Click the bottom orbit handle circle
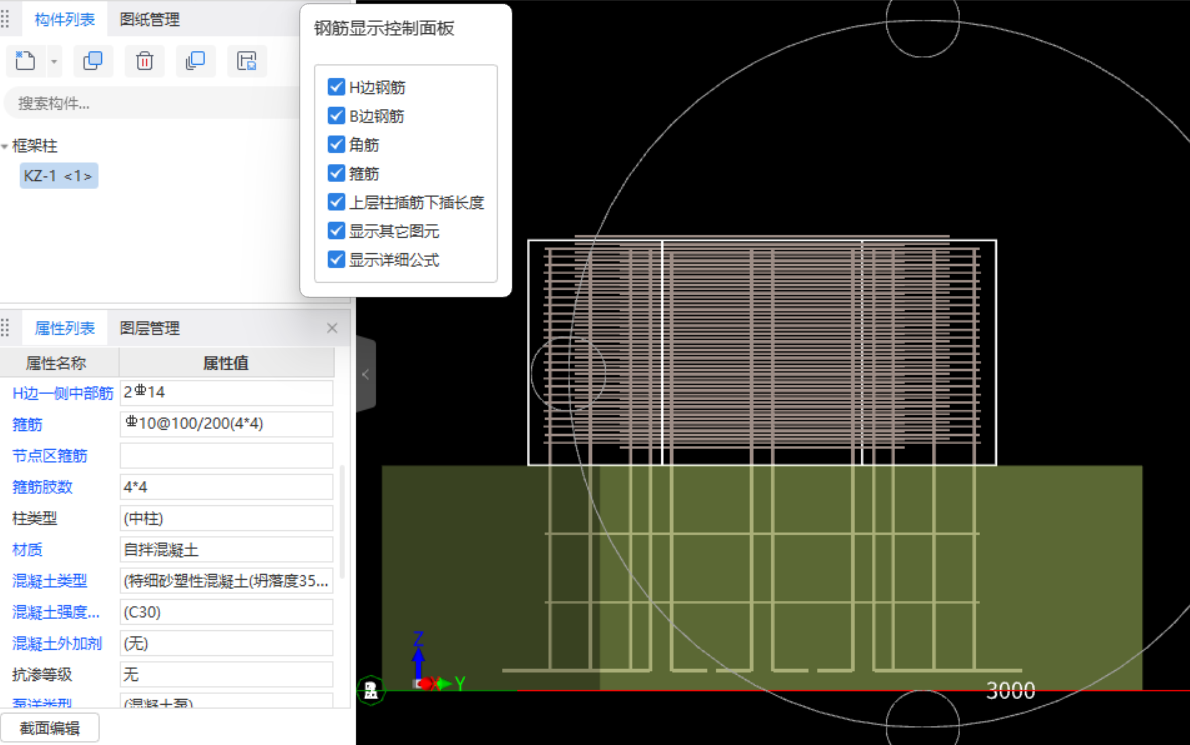Screen dimensions: 1190x745 click(x=923, y=718)
